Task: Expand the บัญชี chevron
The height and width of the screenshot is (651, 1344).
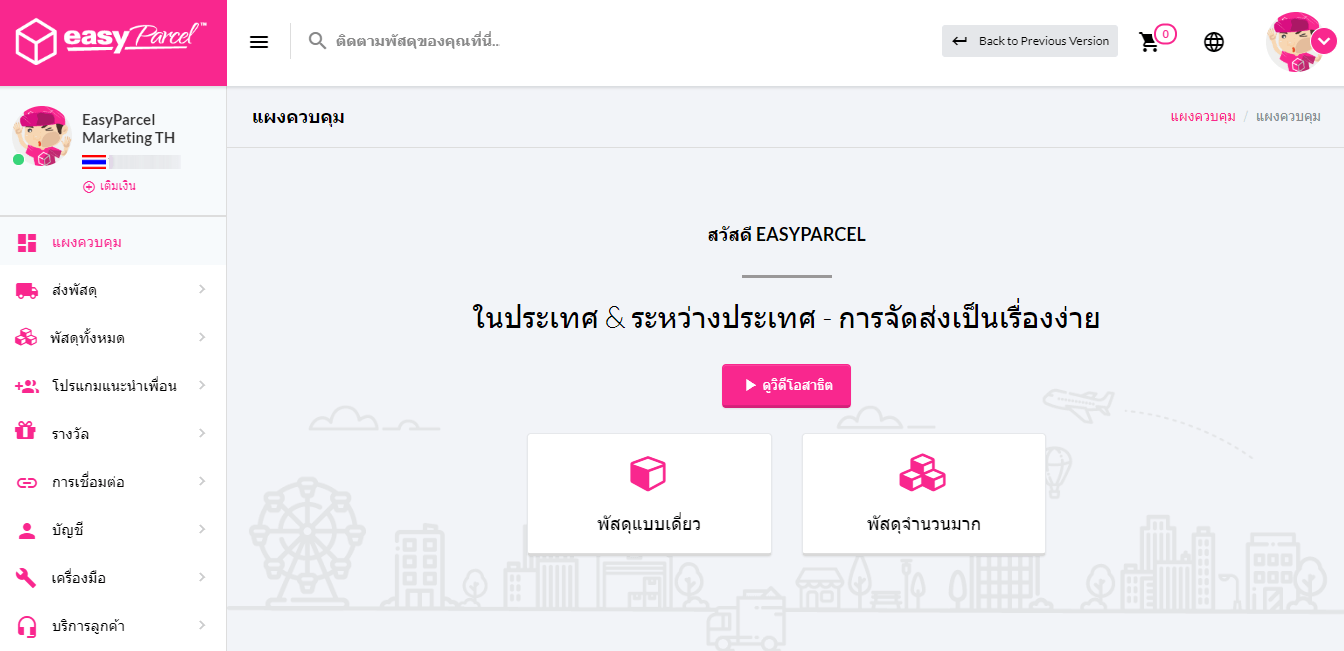Action: pos(202,529)
